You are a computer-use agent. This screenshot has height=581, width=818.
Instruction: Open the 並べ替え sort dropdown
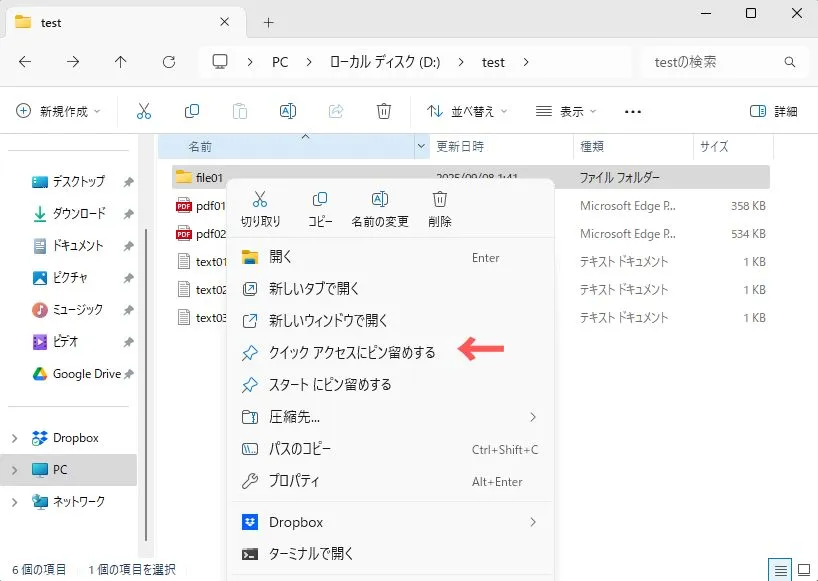pos(467,111)
